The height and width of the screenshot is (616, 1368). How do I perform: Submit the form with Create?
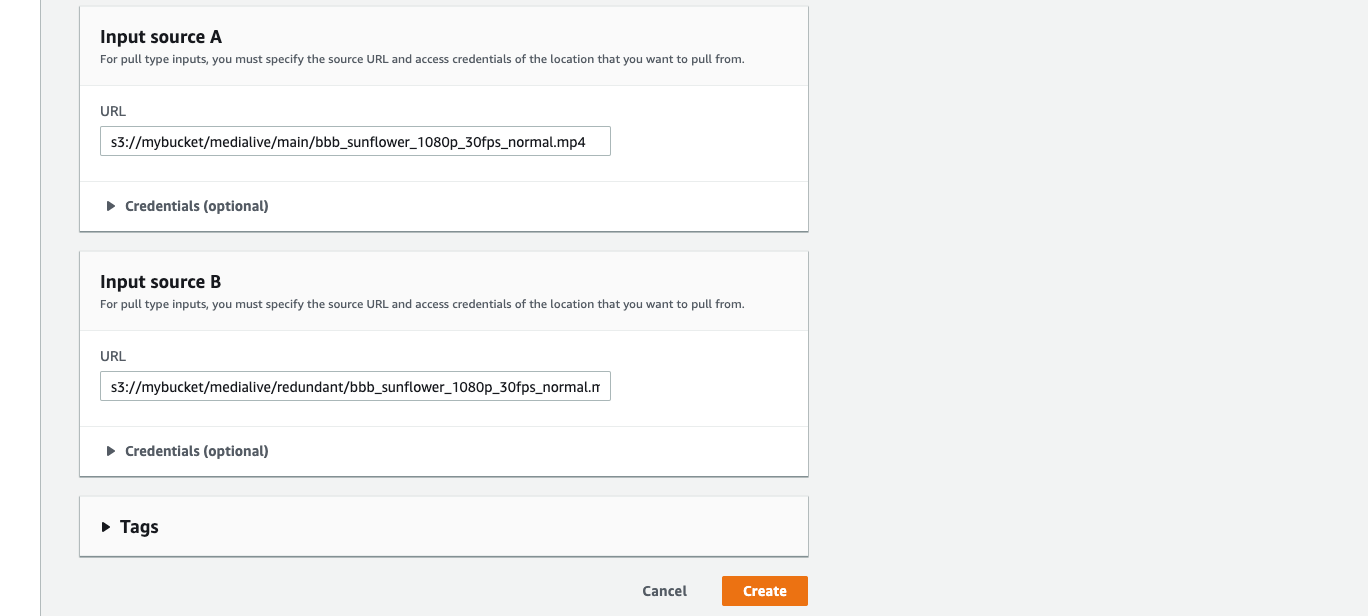(x=764, y=591)
